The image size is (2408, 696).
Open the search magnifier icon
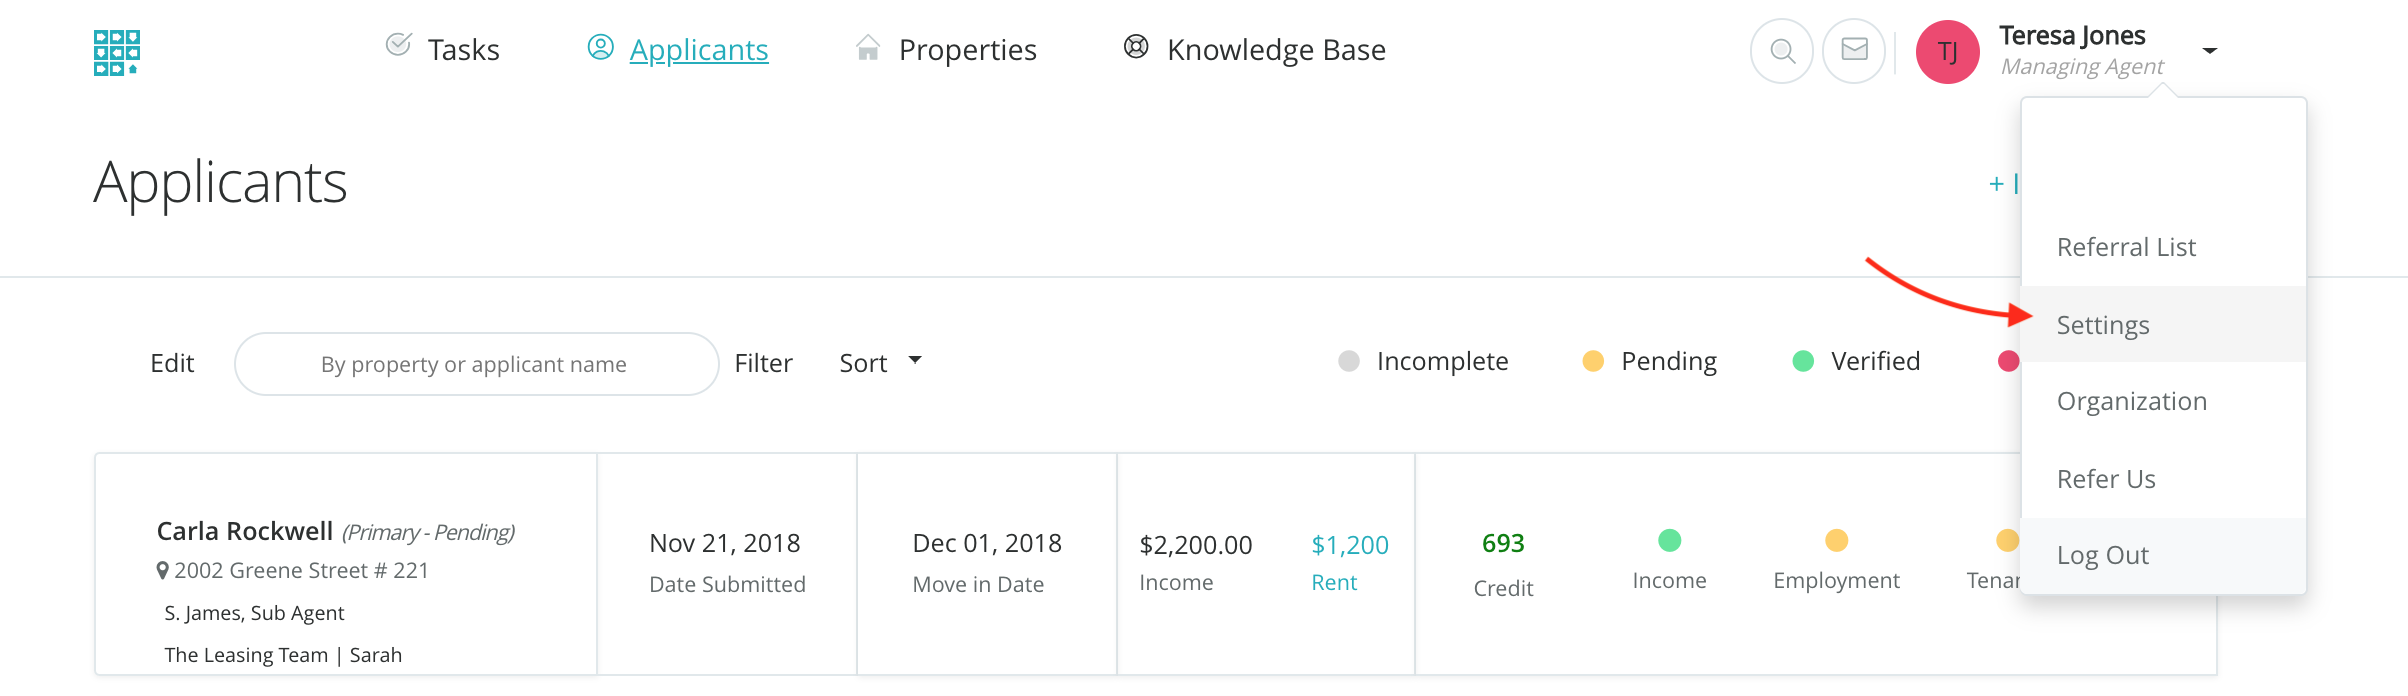tap(1782, 51)
